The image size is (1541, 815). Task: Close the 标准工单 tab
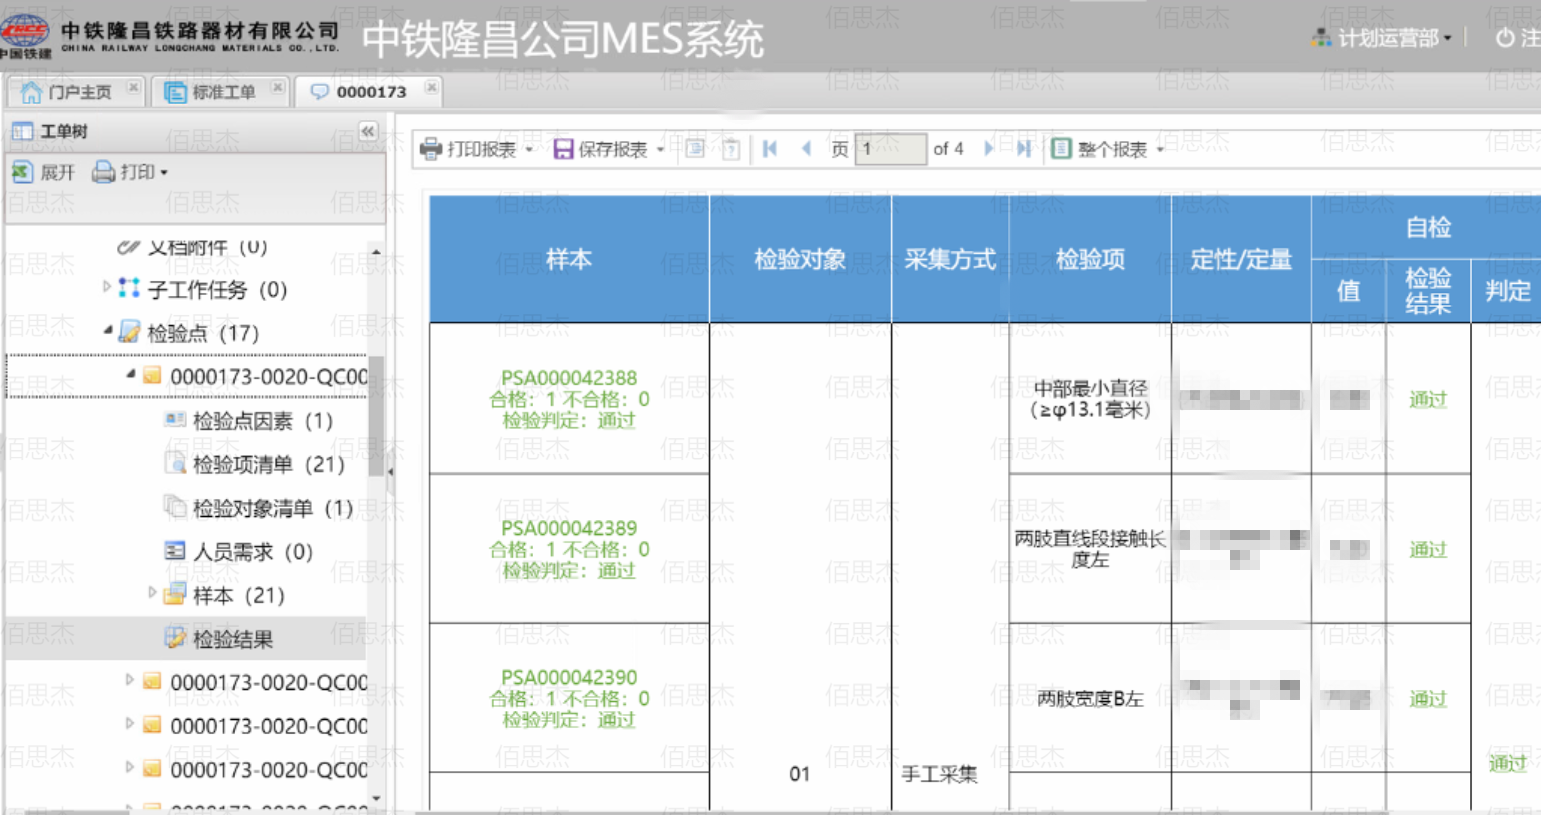click(x=277, y=88)
